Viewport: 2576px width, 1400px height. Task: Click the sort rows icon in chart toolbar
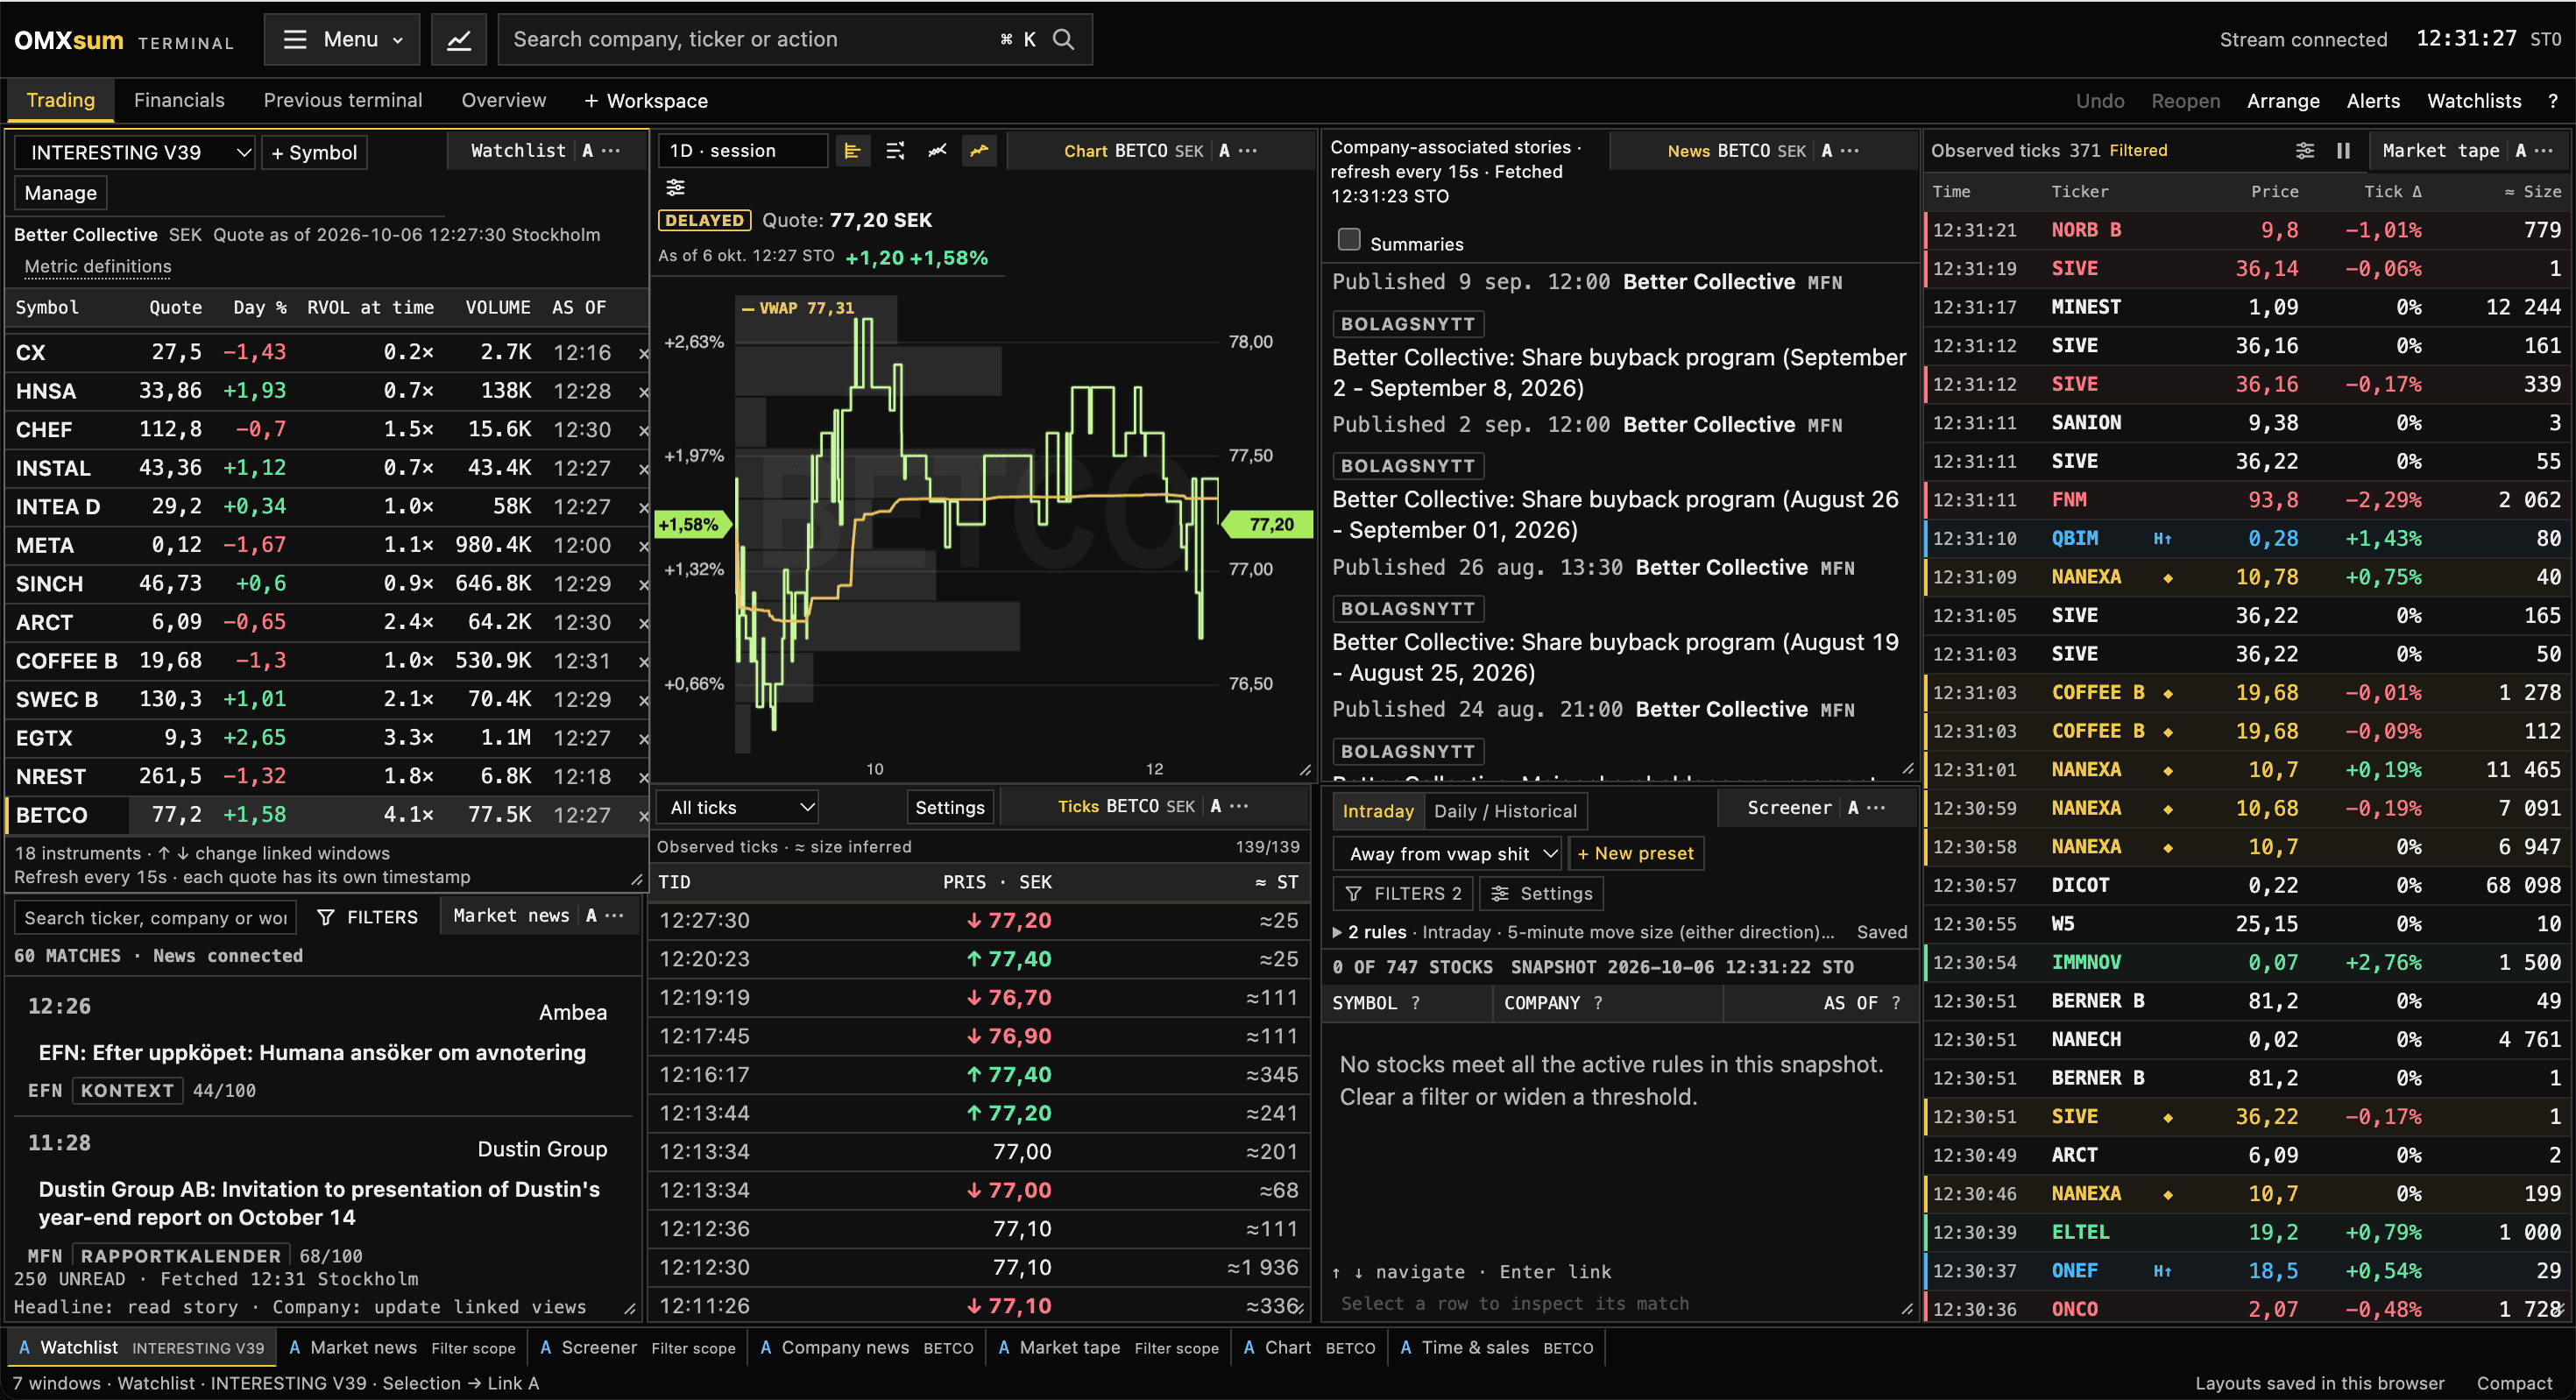895,151
